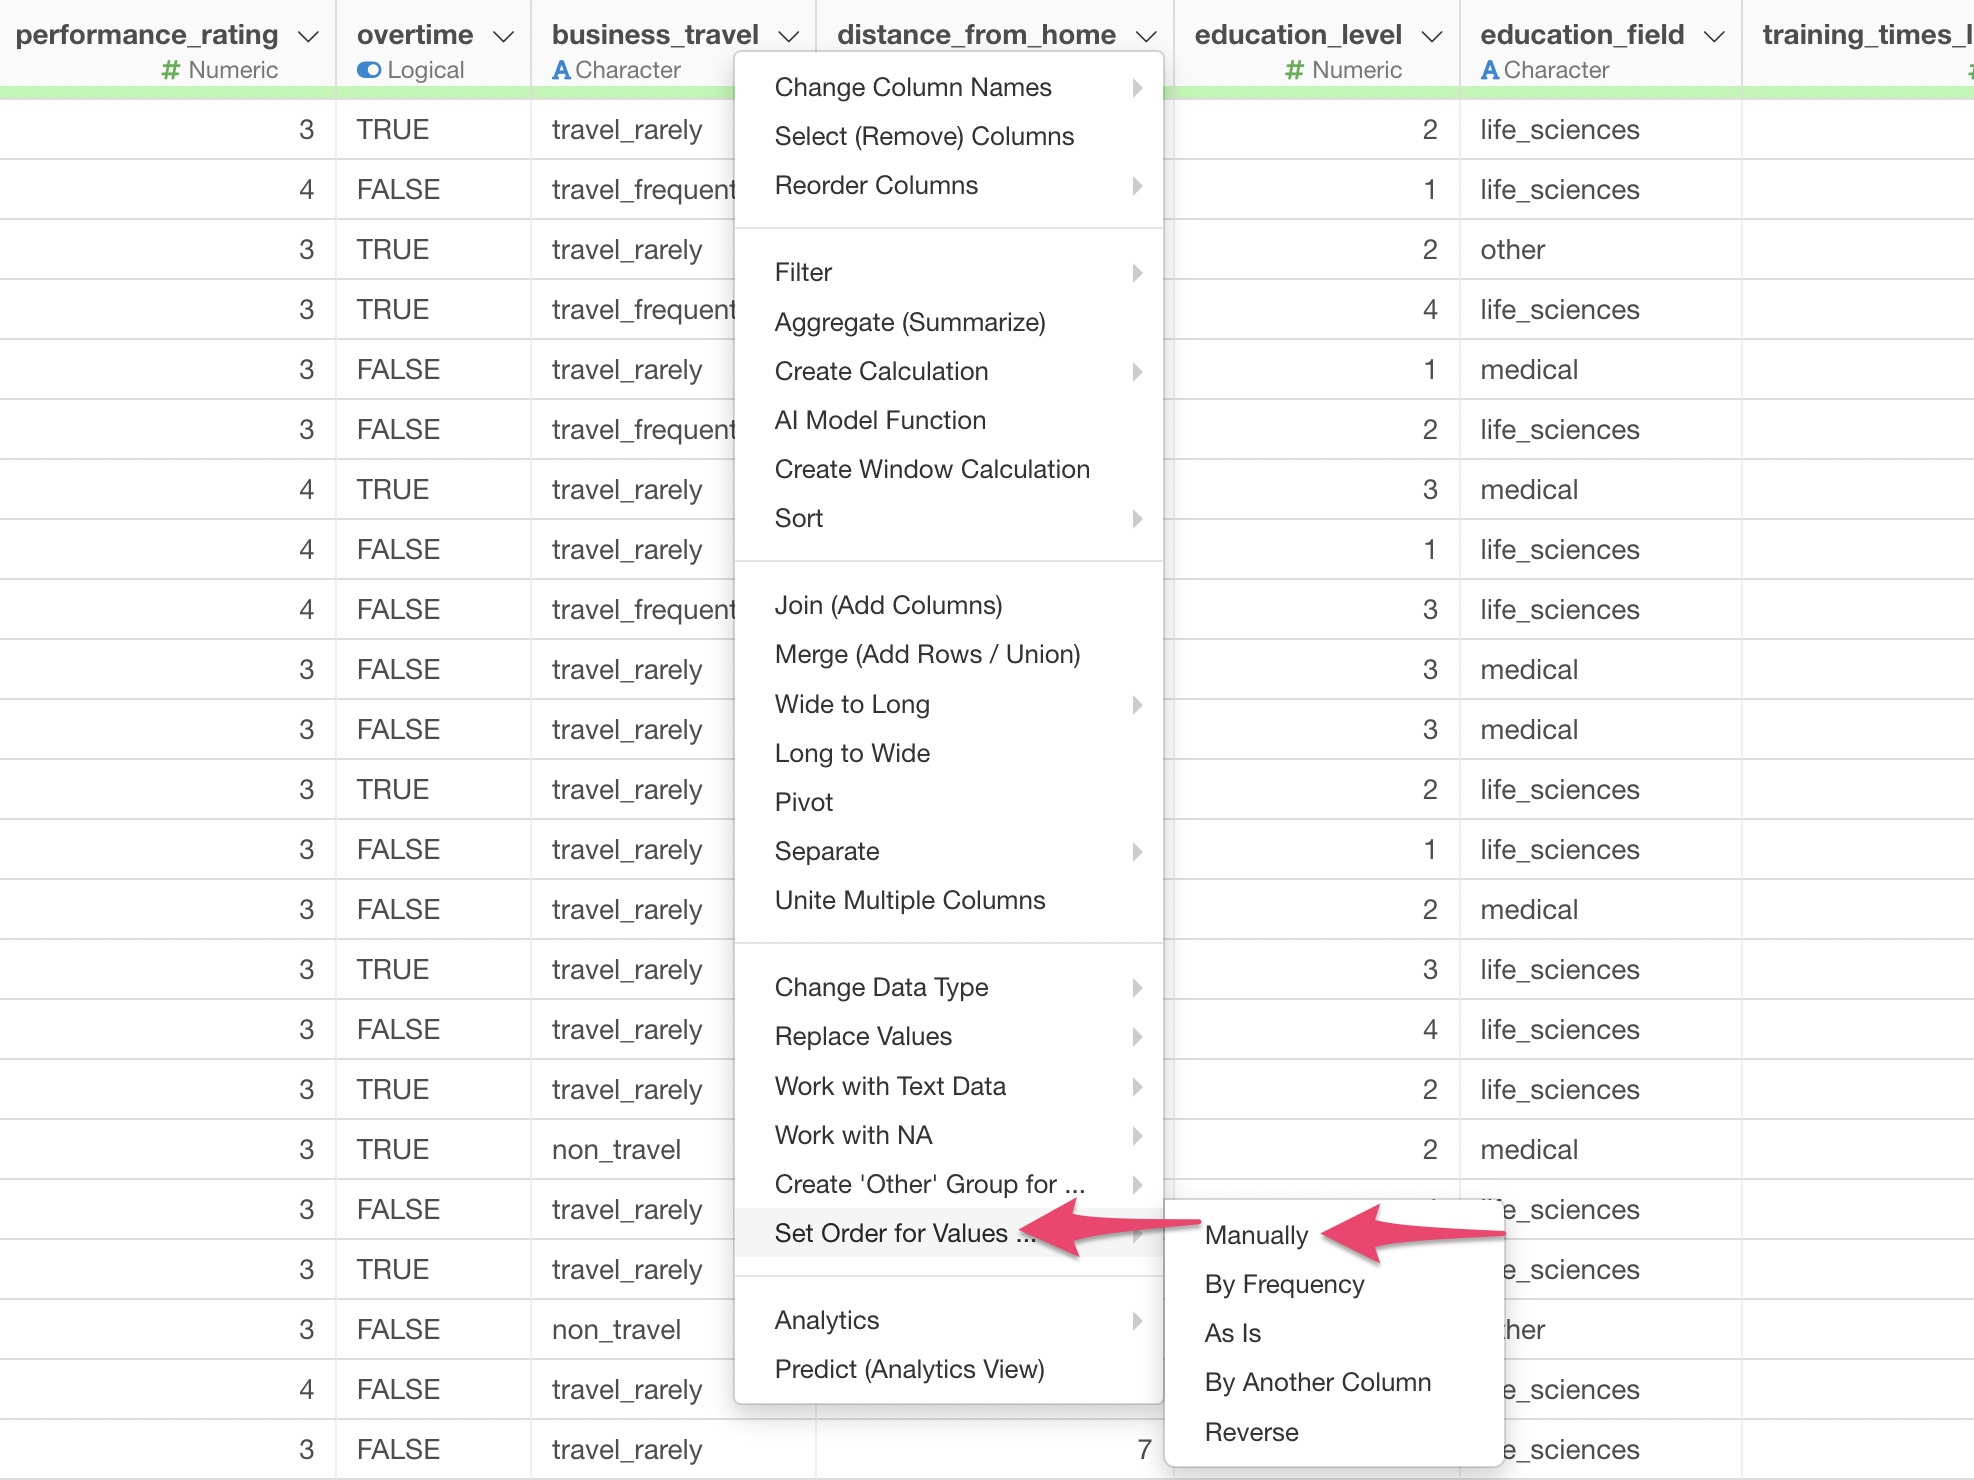Click first row overtime TRUE cell
The width and height of the screenshot is (1974, 1480).
point(393,130)
